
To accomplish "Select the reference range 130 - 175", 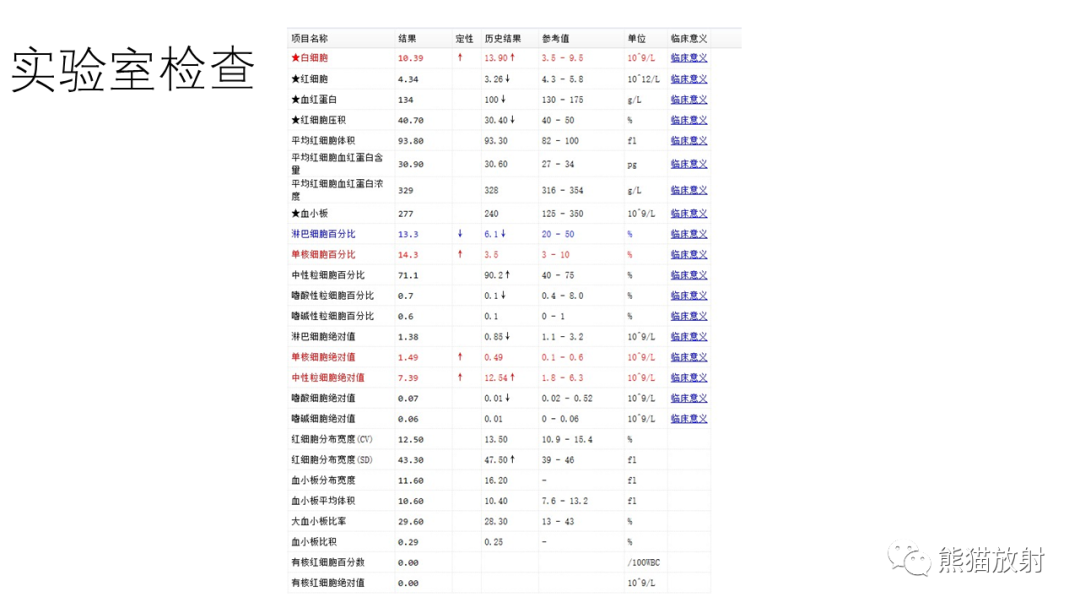I will tap(562, 99).
